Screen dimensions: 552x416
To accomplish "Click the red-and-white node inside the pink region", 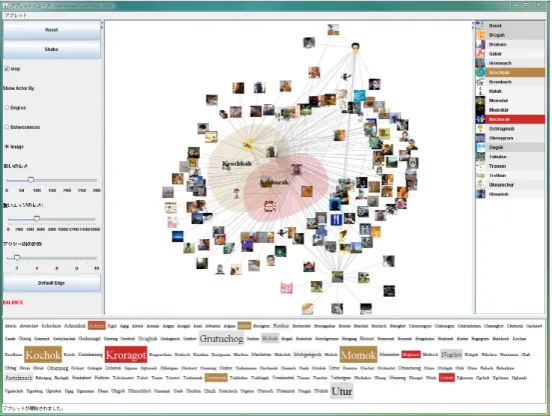I will point(270,206).
